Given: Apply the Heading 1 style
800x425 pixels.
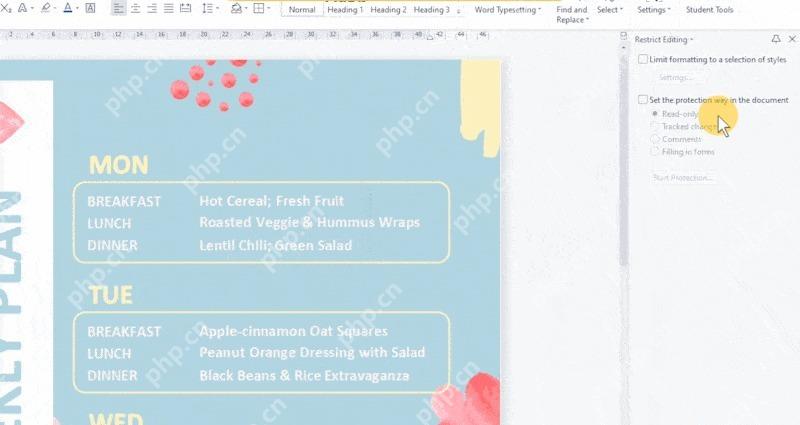Looking at the screenshot, I should click(345, 10).
